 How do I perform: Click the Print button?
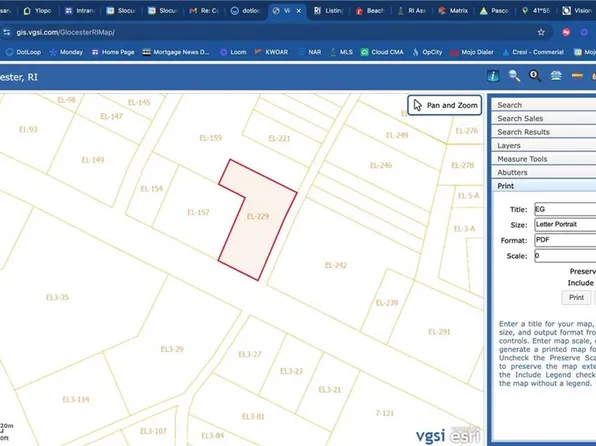pos(576,297)
